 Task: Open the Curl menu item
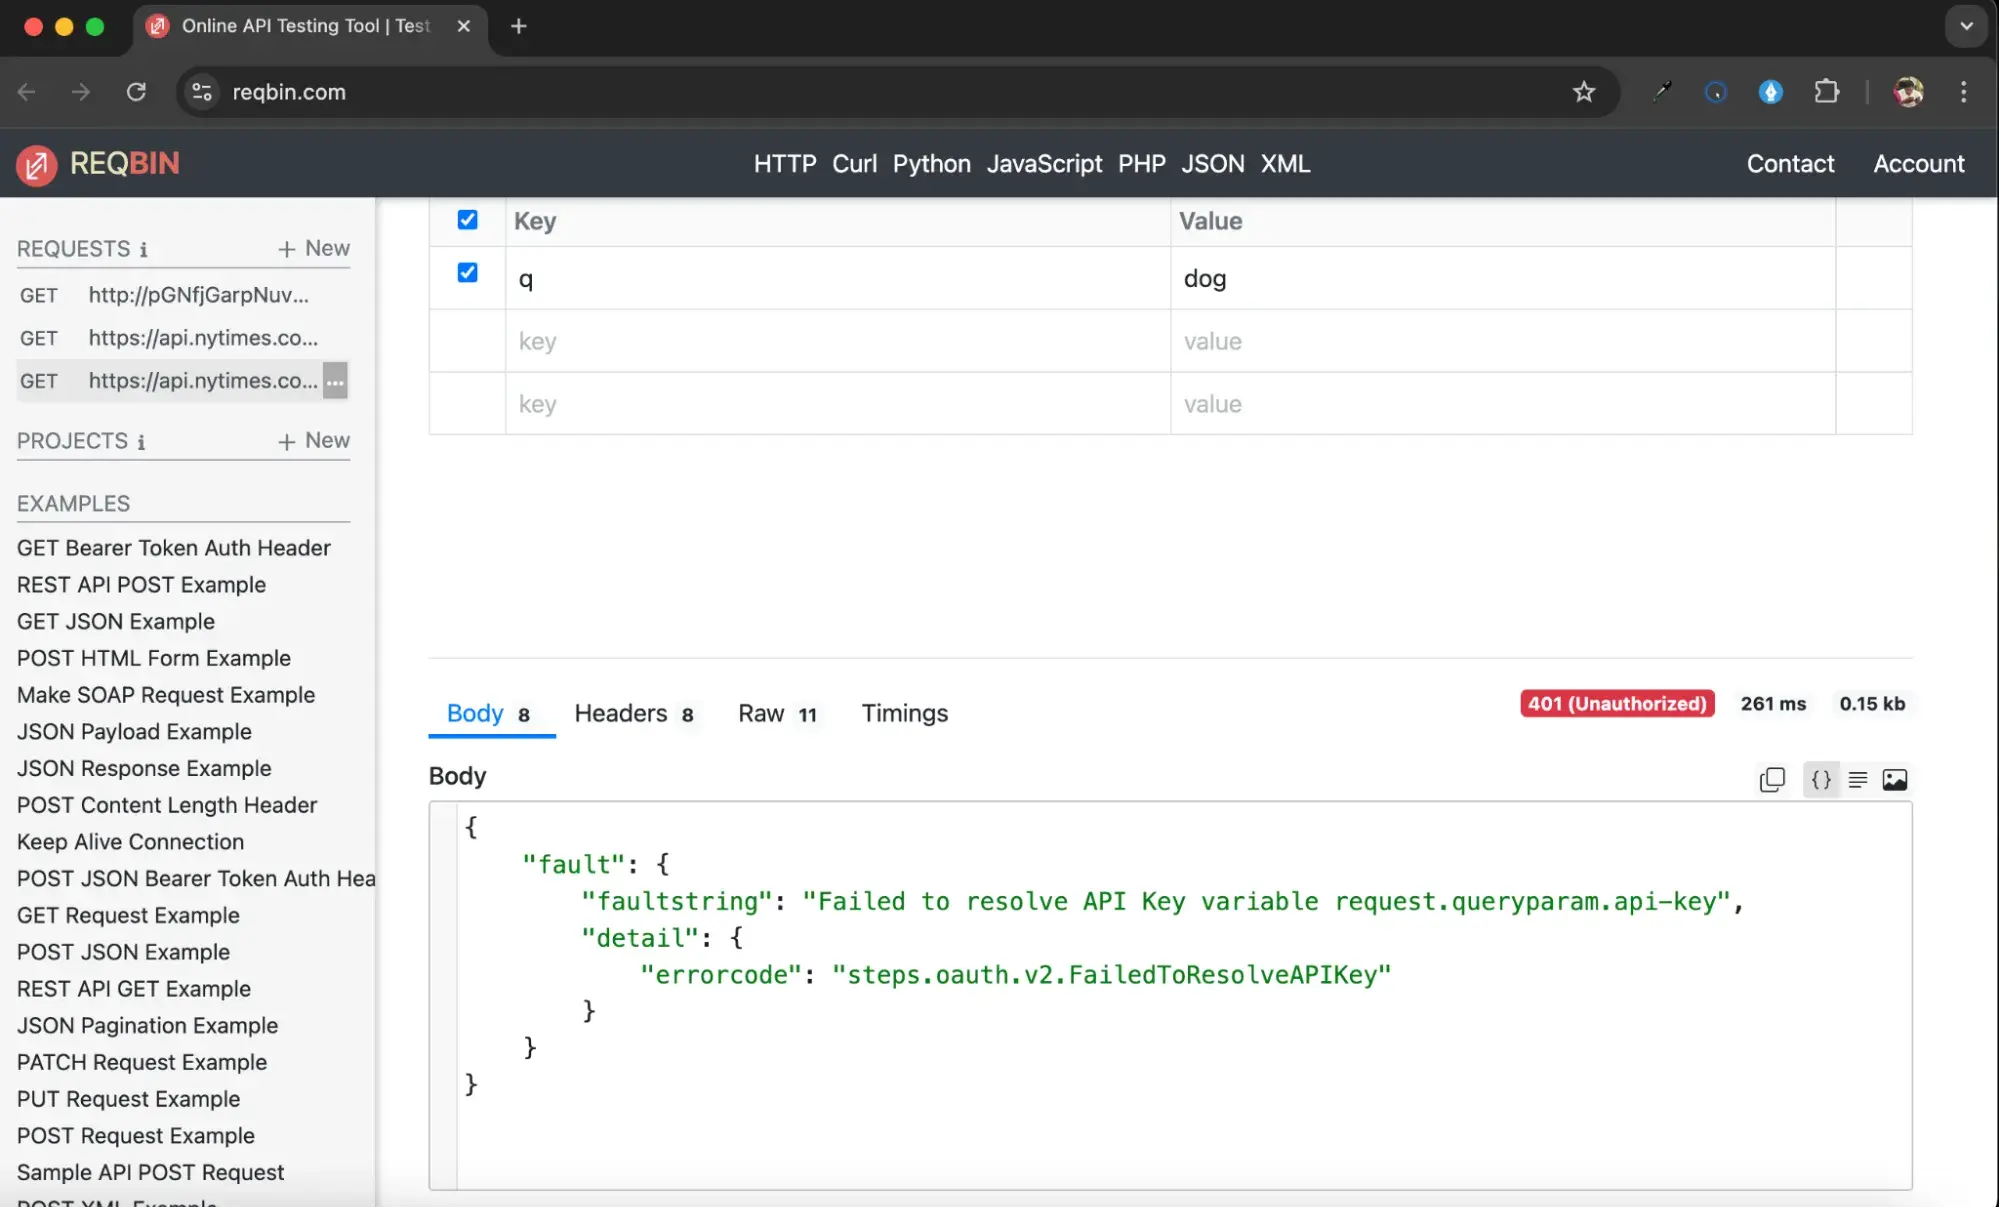tap(855, 164)
